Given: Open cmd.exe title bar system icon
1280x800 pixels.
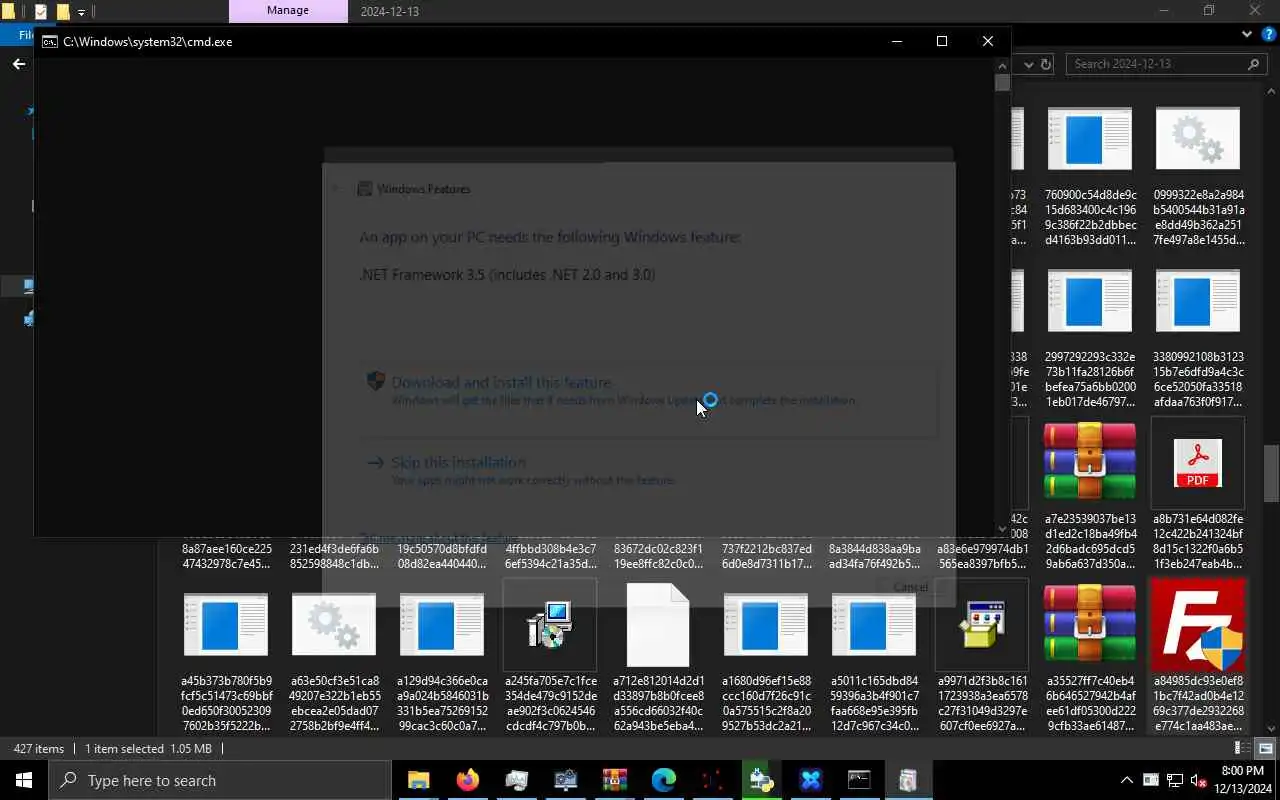Looking at the screenshot, I should pos(49,41).
